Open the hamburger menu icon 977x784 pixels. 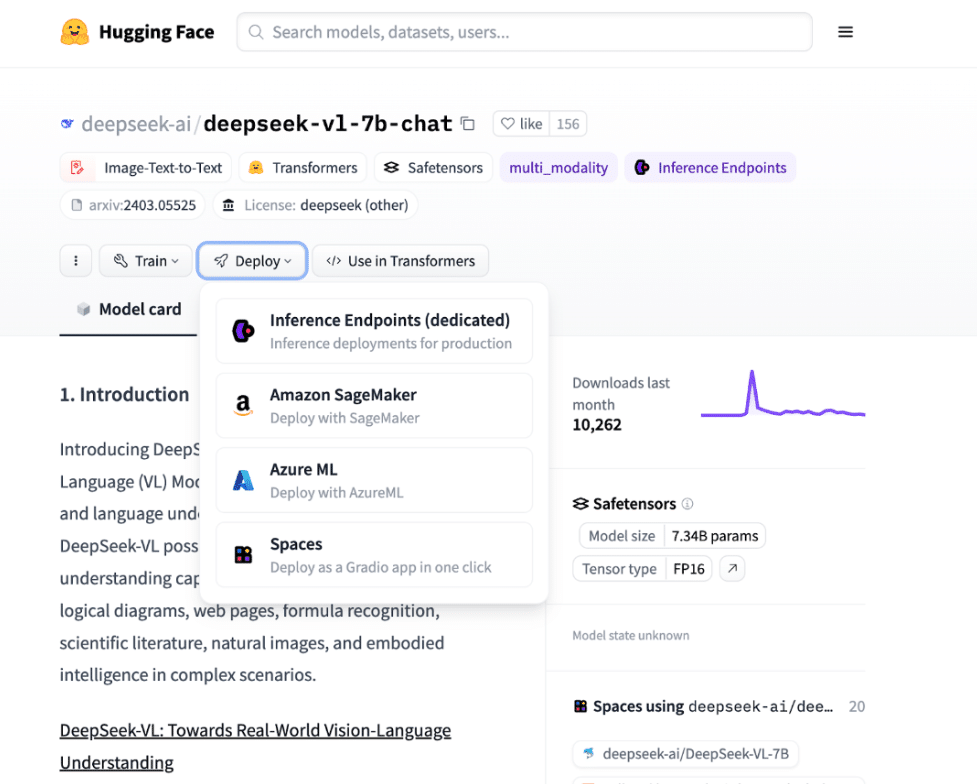pyautogui.click(x=845, y=32)
